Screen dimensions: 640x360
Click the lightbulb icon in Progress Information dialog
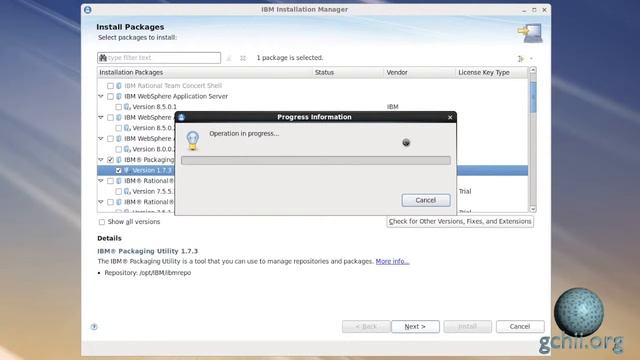(x=193, y=140)
